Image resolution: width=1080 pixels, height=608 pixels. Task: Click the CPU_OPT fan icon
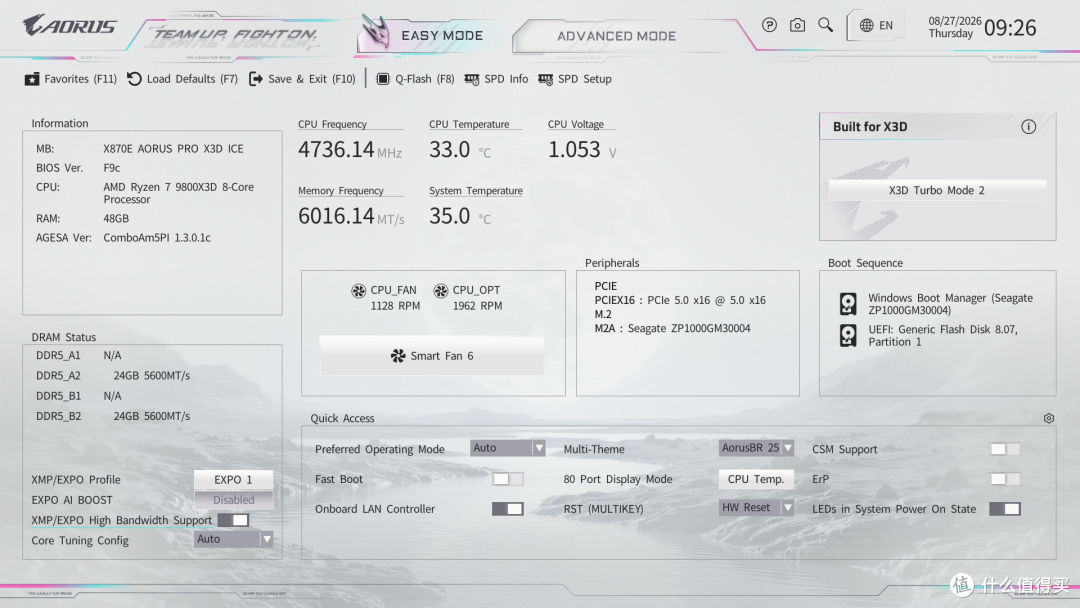(x=441, y=291)
